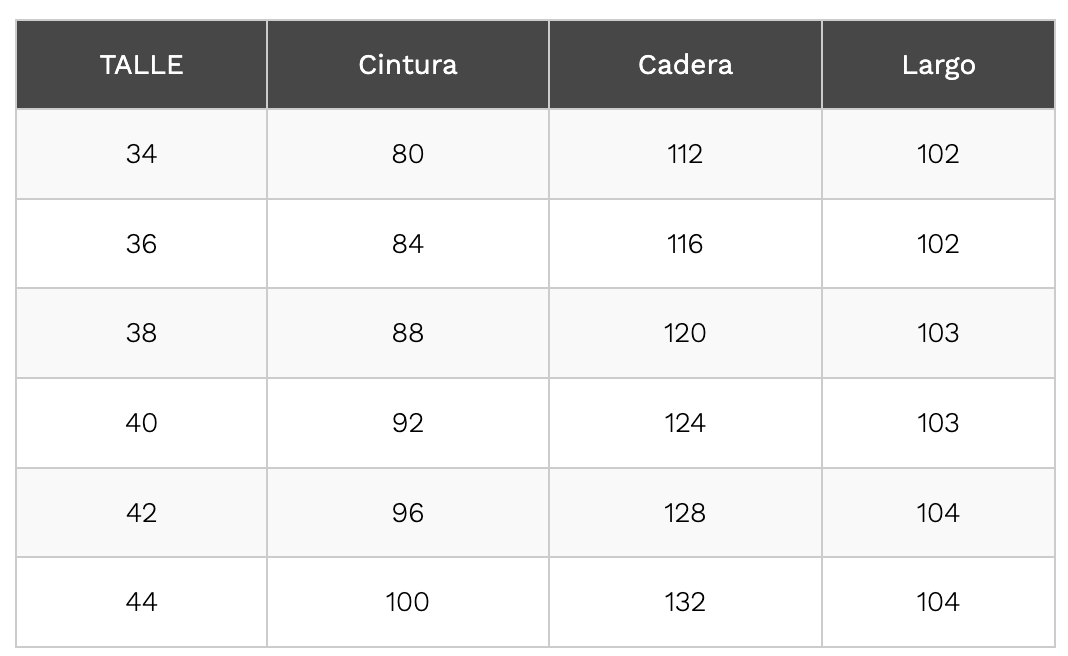The width and height of the screenshot is (1068, 656).
Task: Click the Cintura column header
Action: (408, 65)
